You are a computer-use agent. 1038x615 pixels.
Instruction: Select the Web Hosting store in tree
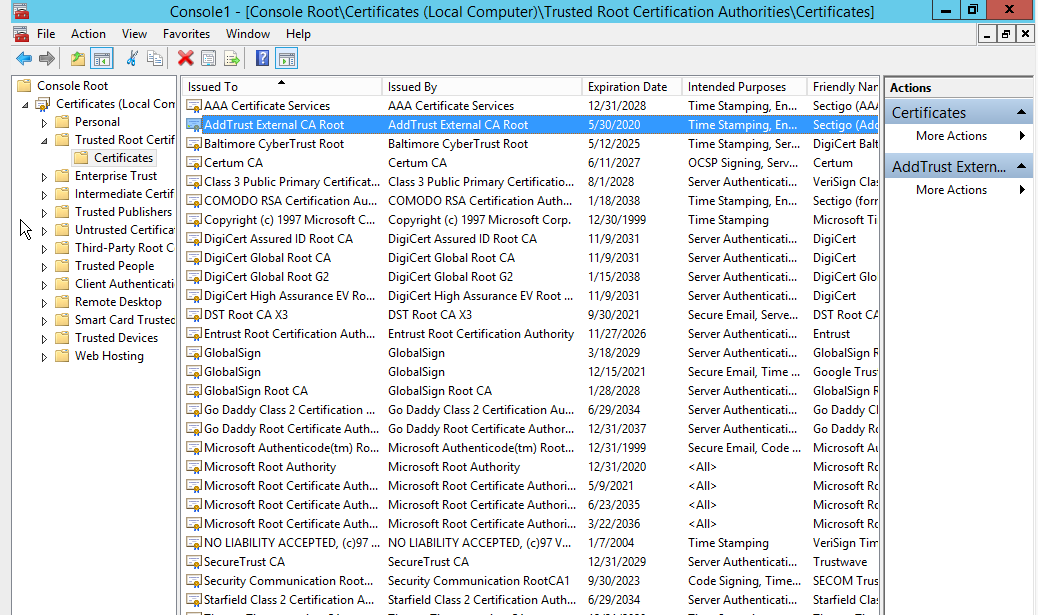click(109, 356)
